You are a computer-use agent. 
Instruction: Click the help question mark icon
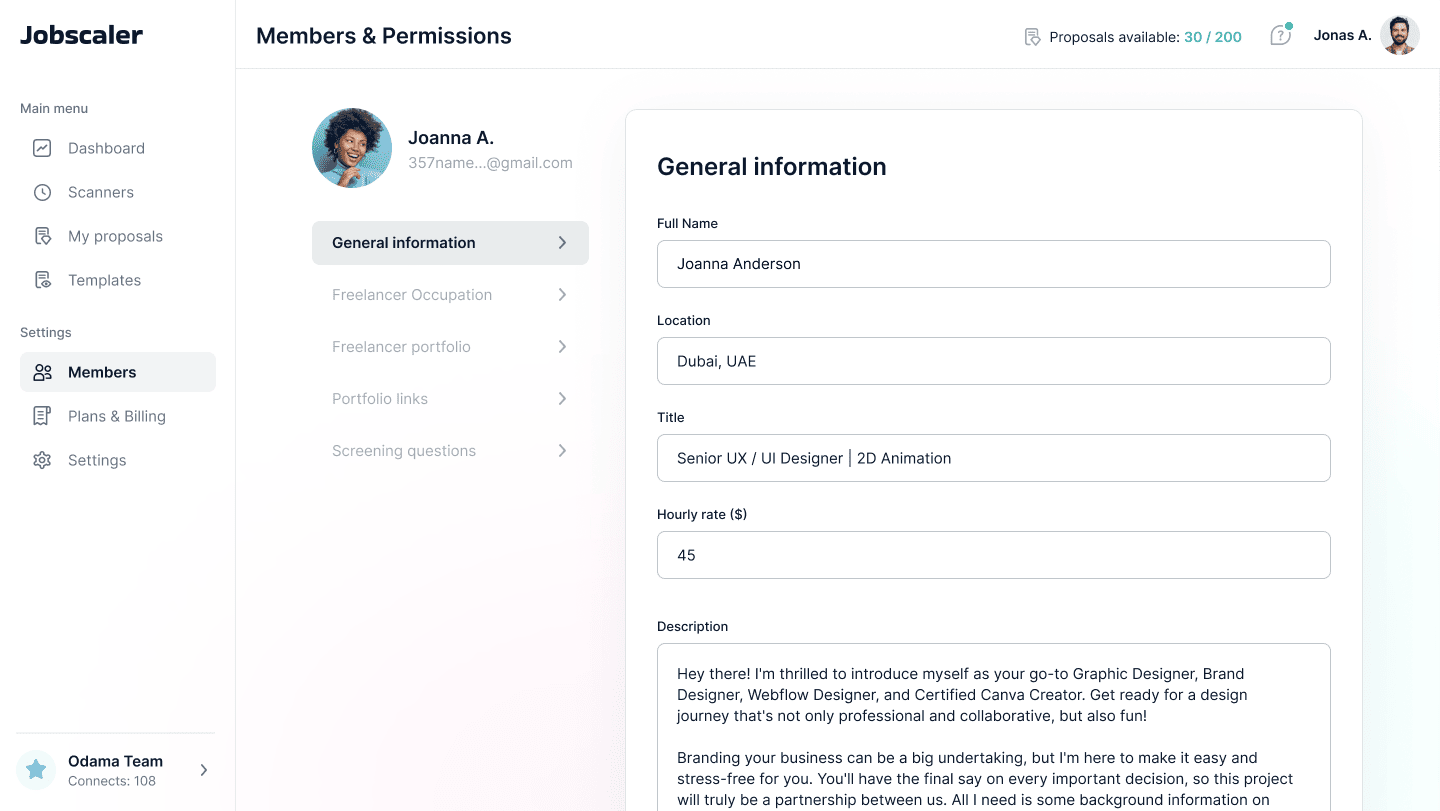1280,36
